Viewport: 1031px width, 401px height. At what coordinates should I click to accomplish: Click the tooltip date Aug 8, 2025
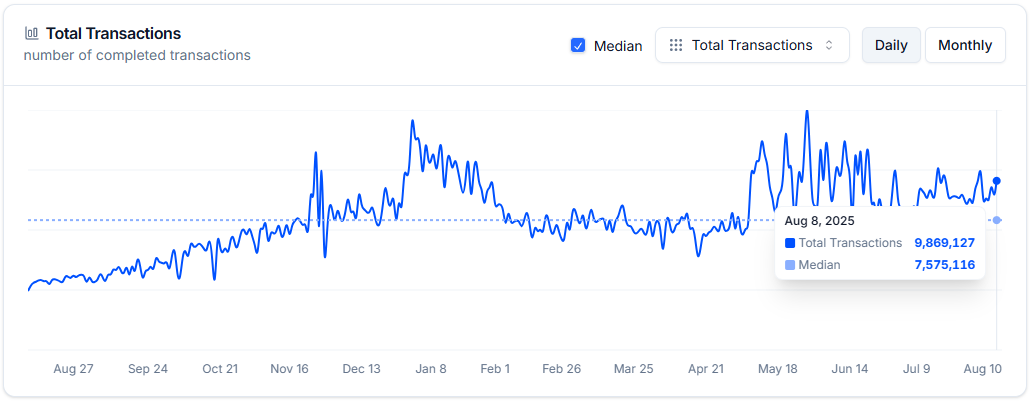[x=819, y=221]
